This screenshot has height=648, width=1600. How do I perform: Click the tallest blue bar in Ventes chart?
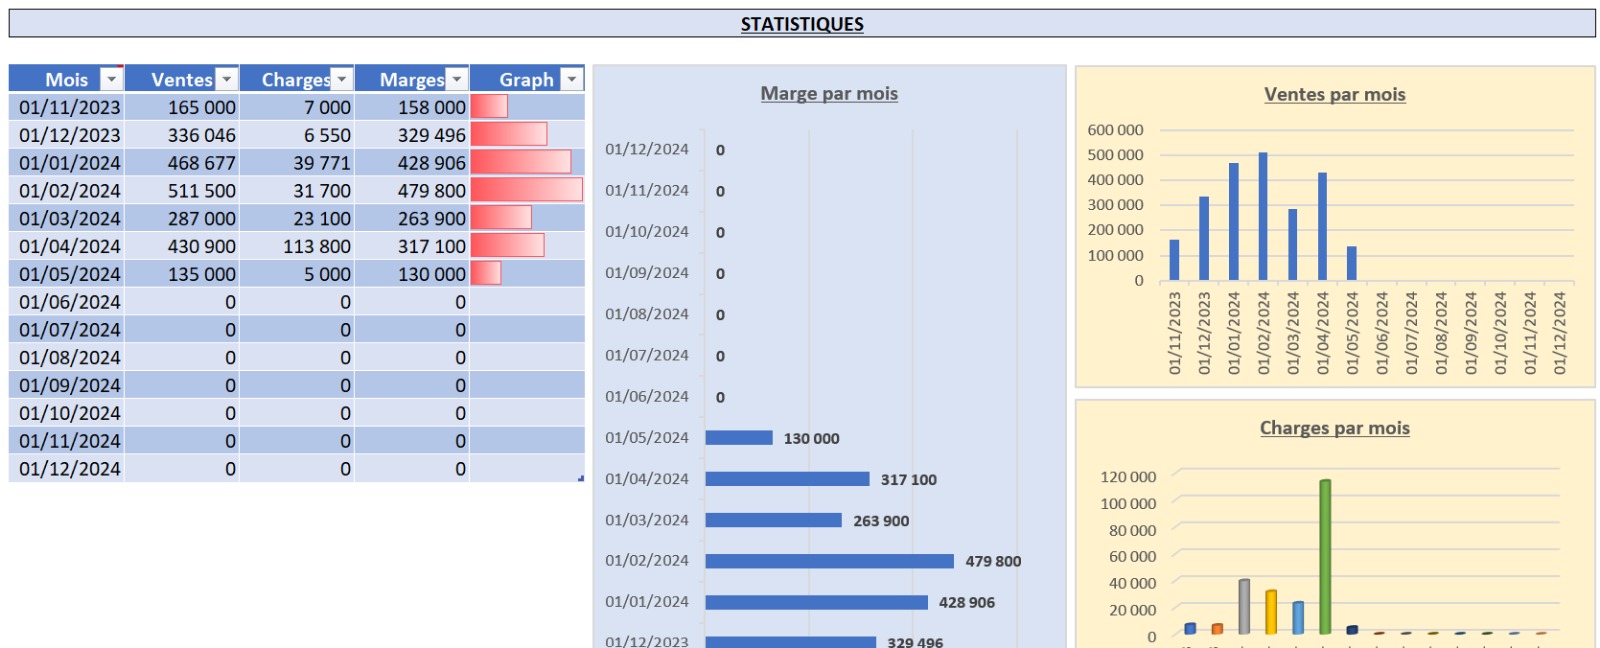click(x=1263, y=216)
